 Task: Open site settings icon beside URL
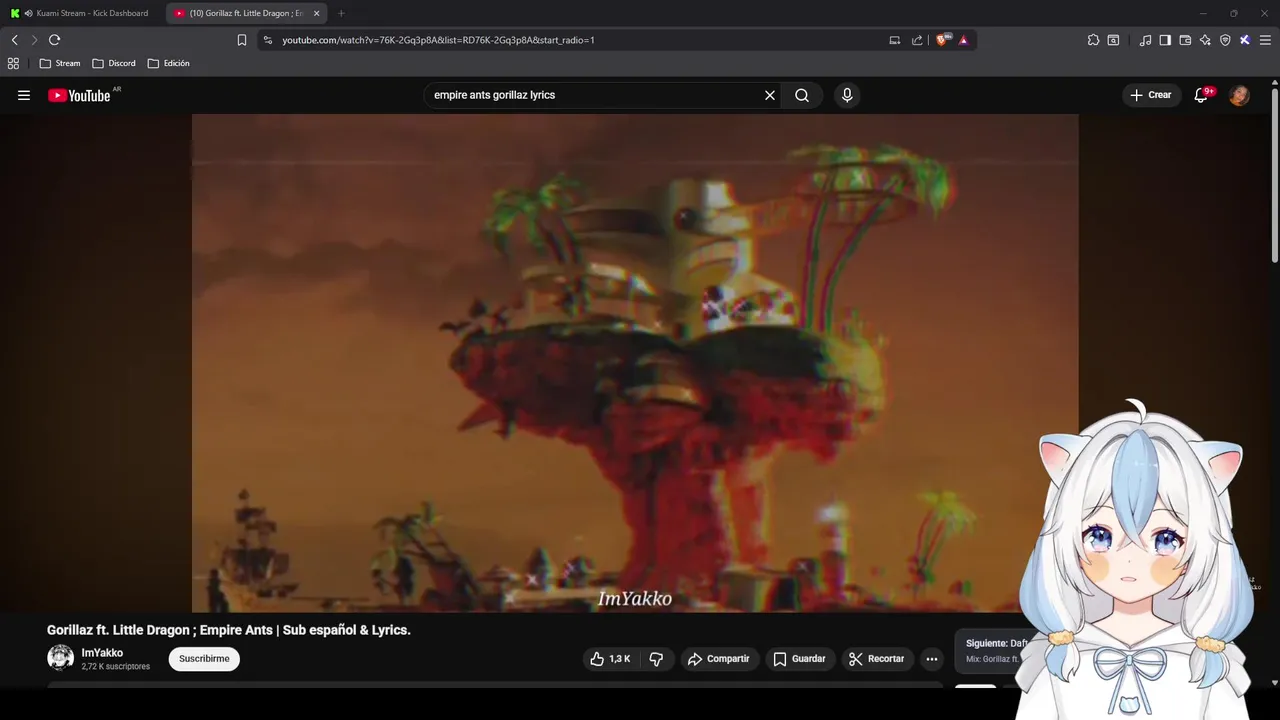click(267, 40)
